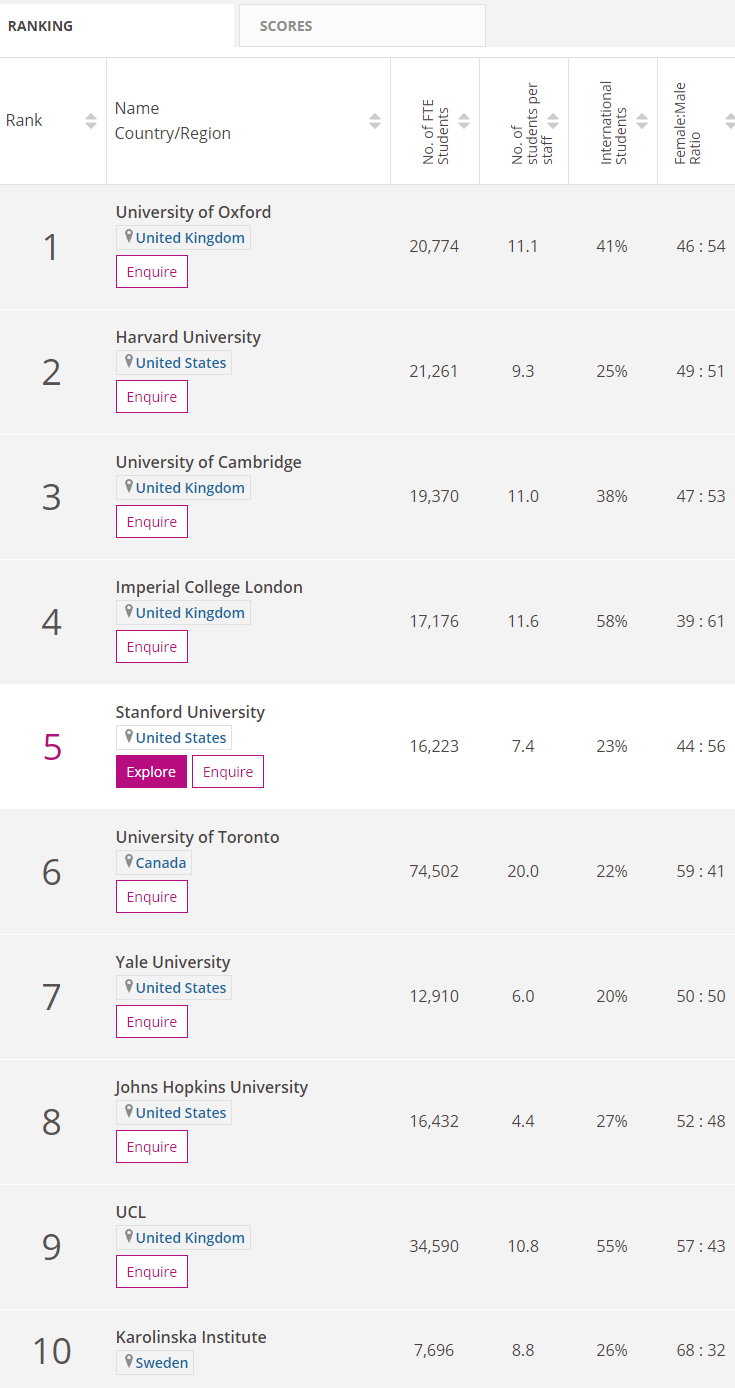Sort by No. of FTE Students arrows
This screenshot has width=735, height=1388.
pyautogui.click(x=464, y=121)
